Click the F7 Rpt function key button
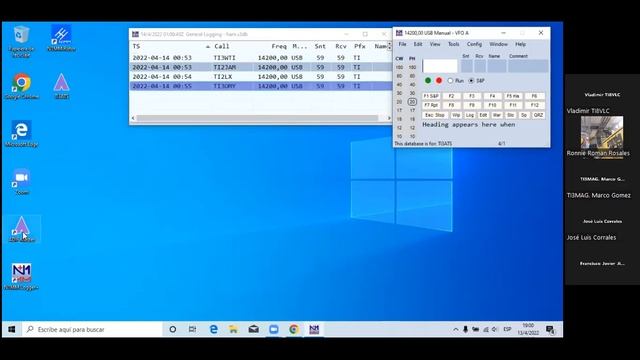 tap(431, 105)
